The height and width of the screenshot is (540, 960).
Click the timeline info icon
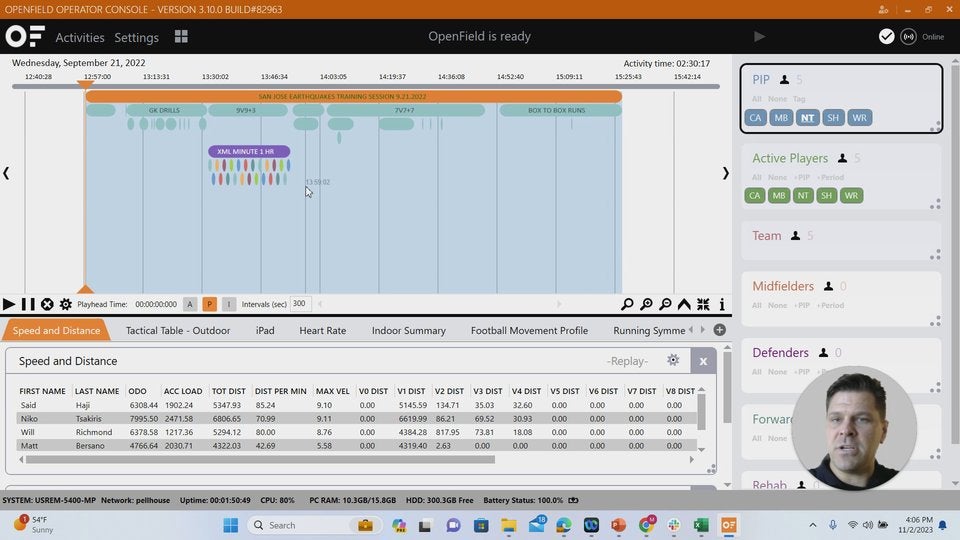click(722, 304)
